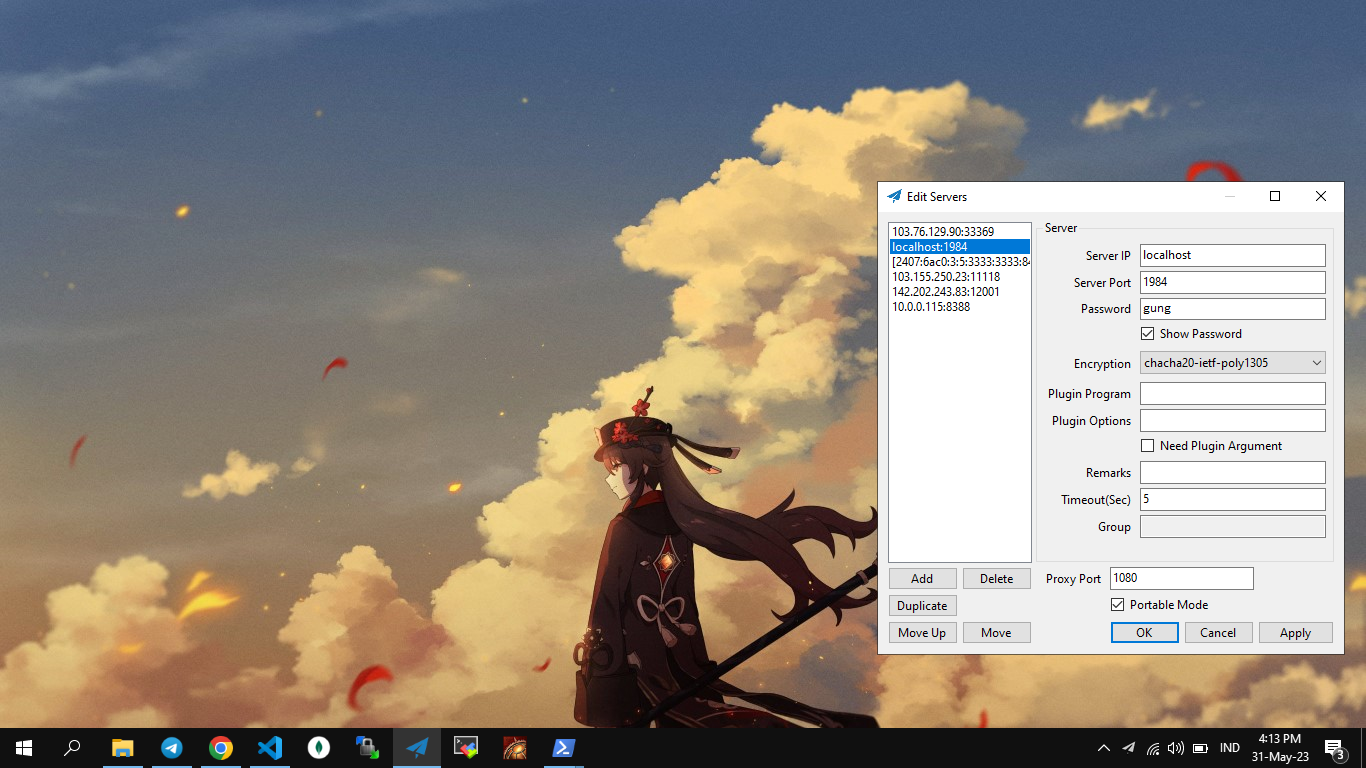The image size is (1366, 768).
Task: Select server 10.0.0.115:8388 in list
Action: 931,307
